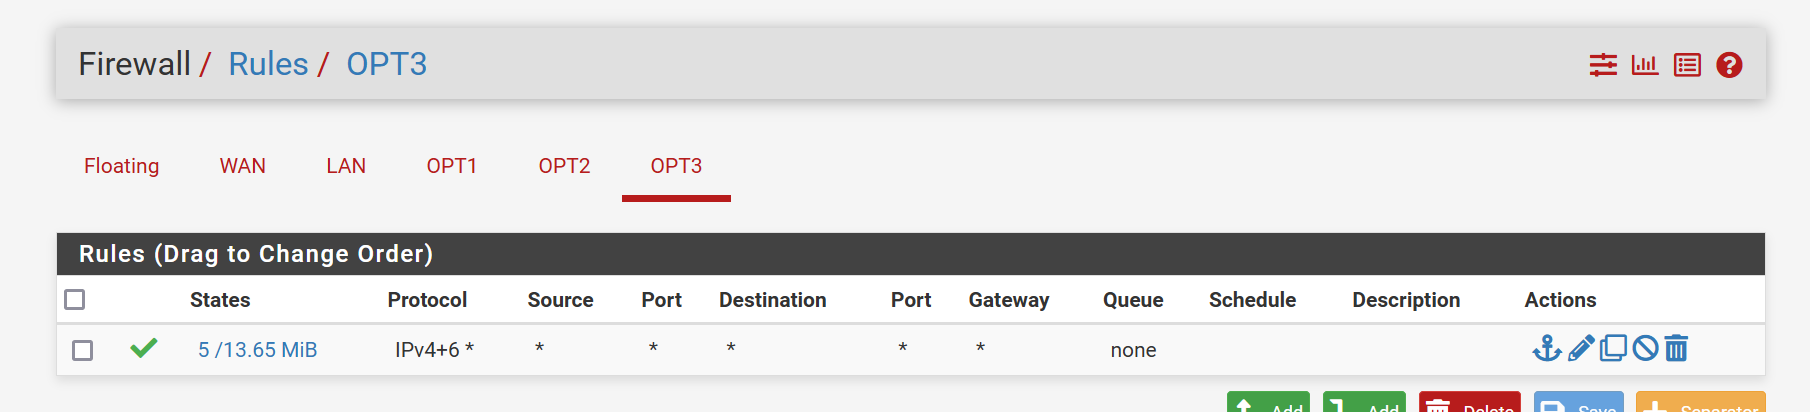Open the status bar chart icon
The image size is (1810, 412).
click(x=1645, y=65)
